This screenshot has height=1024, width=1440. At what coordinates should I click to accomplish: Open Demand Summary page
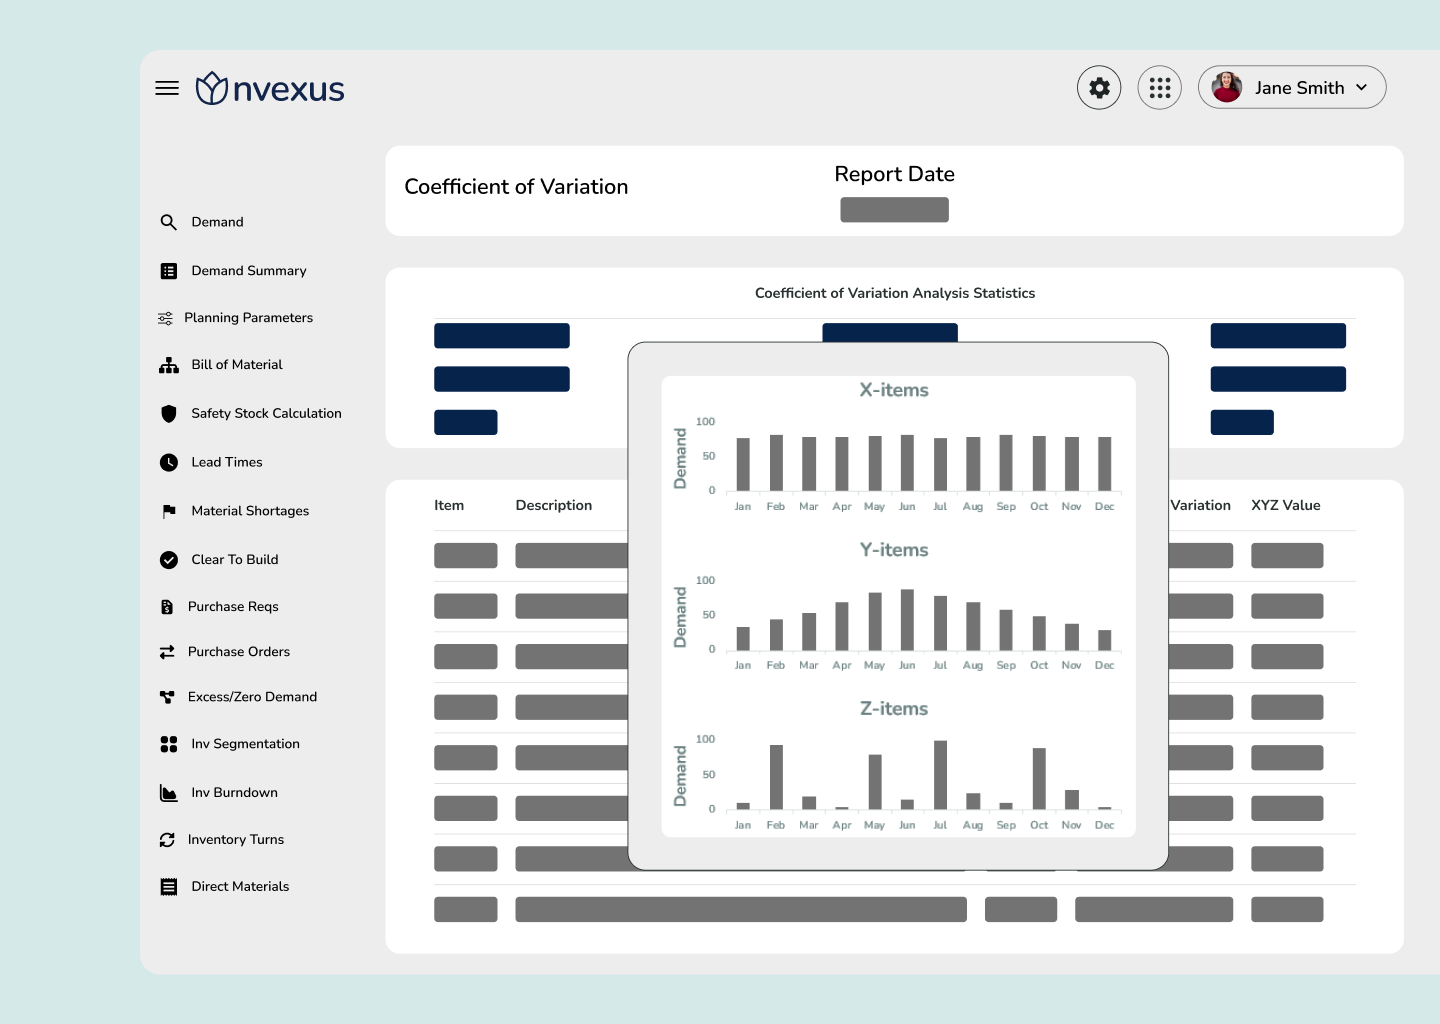point(249,271)
